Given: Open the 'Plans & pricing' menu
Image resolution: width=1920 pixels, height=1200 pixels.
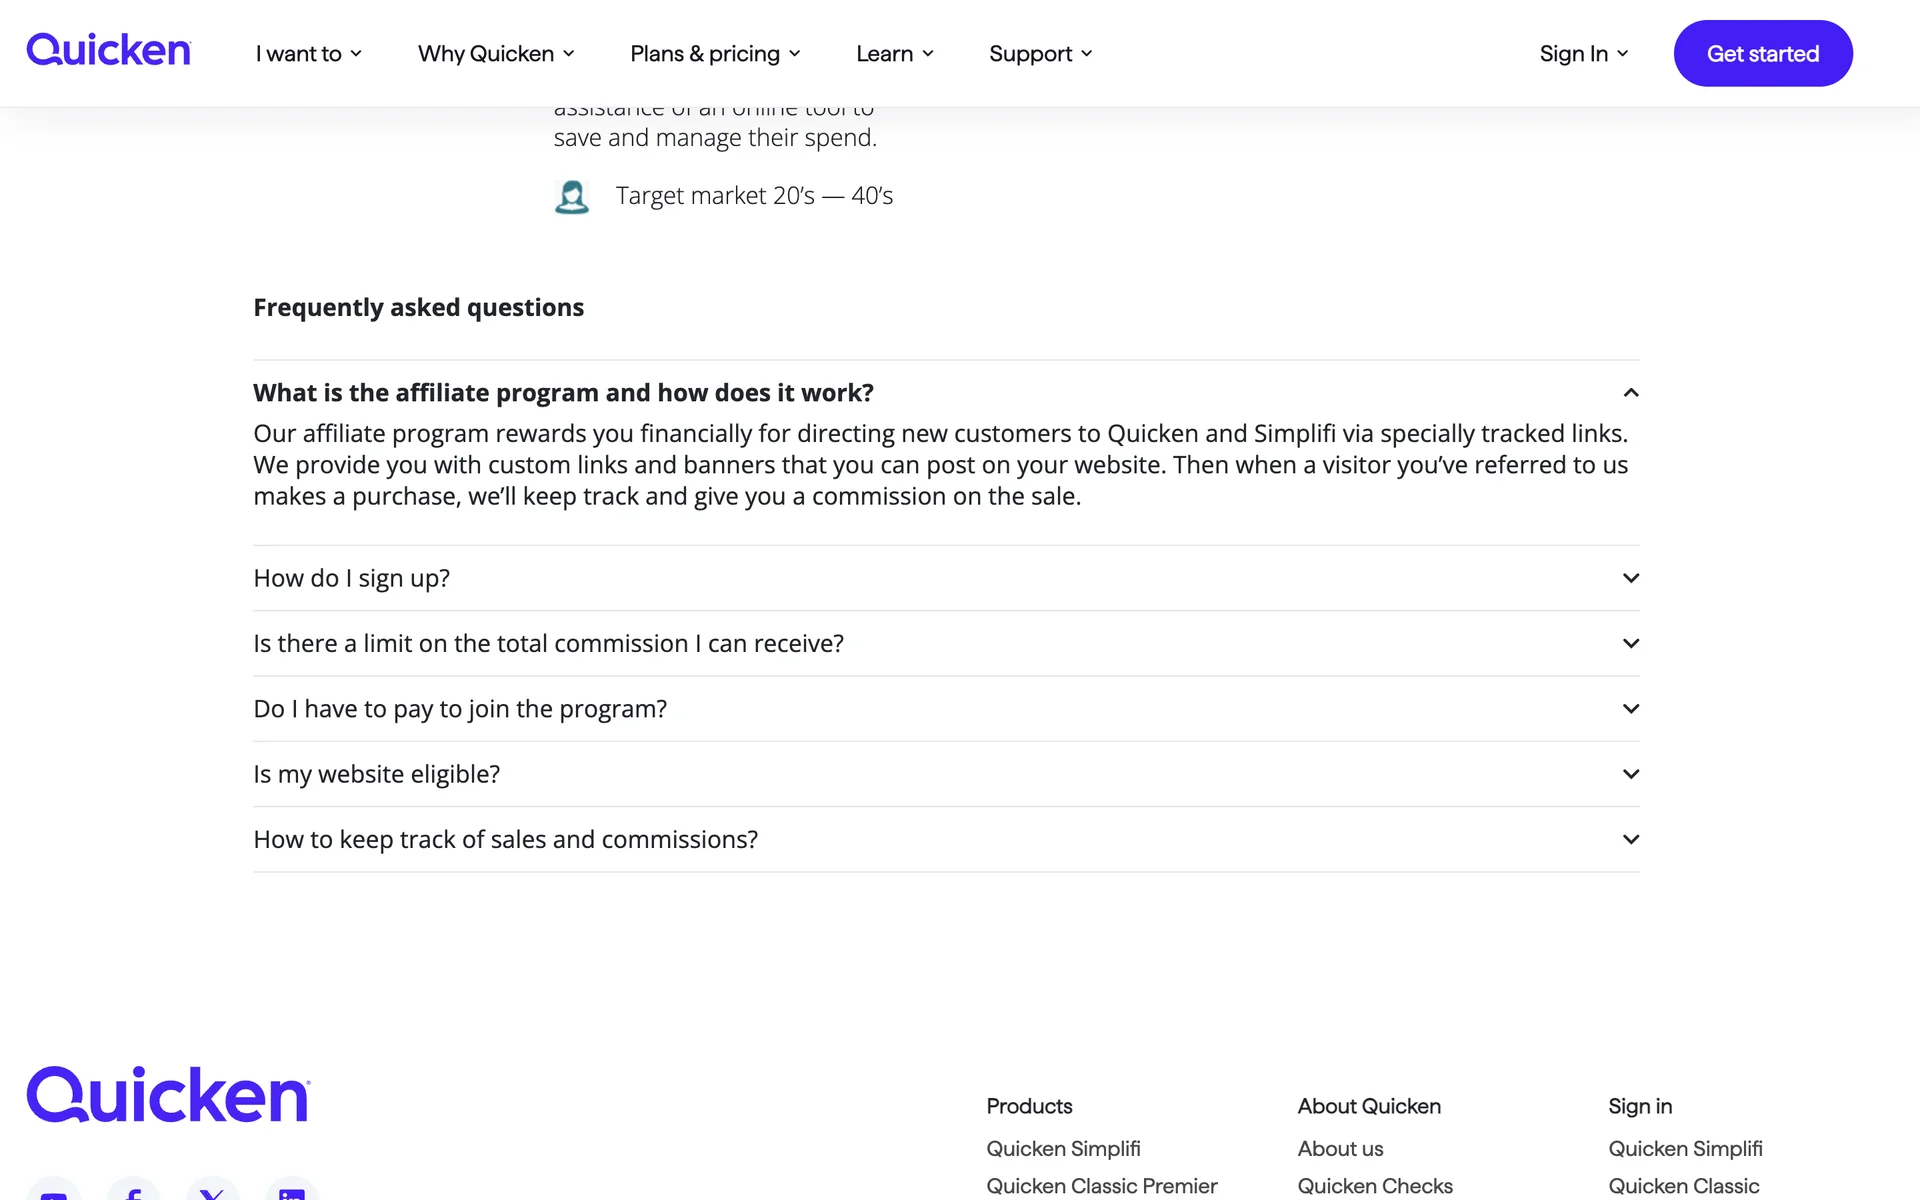Looking at the screenshot, I should point(715,54).
